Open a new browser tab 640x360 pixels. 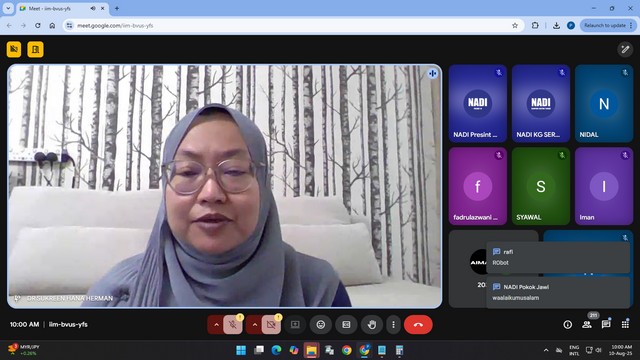tap(117, 8)
